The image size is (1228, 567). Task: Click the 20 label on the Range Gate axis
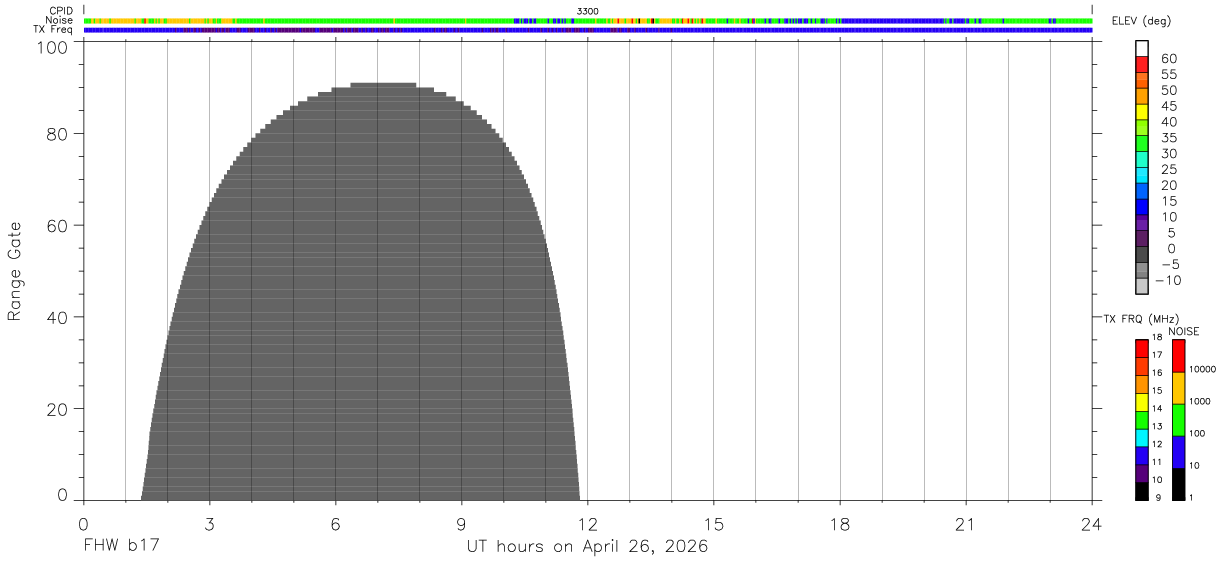click(x=57, y=410)
